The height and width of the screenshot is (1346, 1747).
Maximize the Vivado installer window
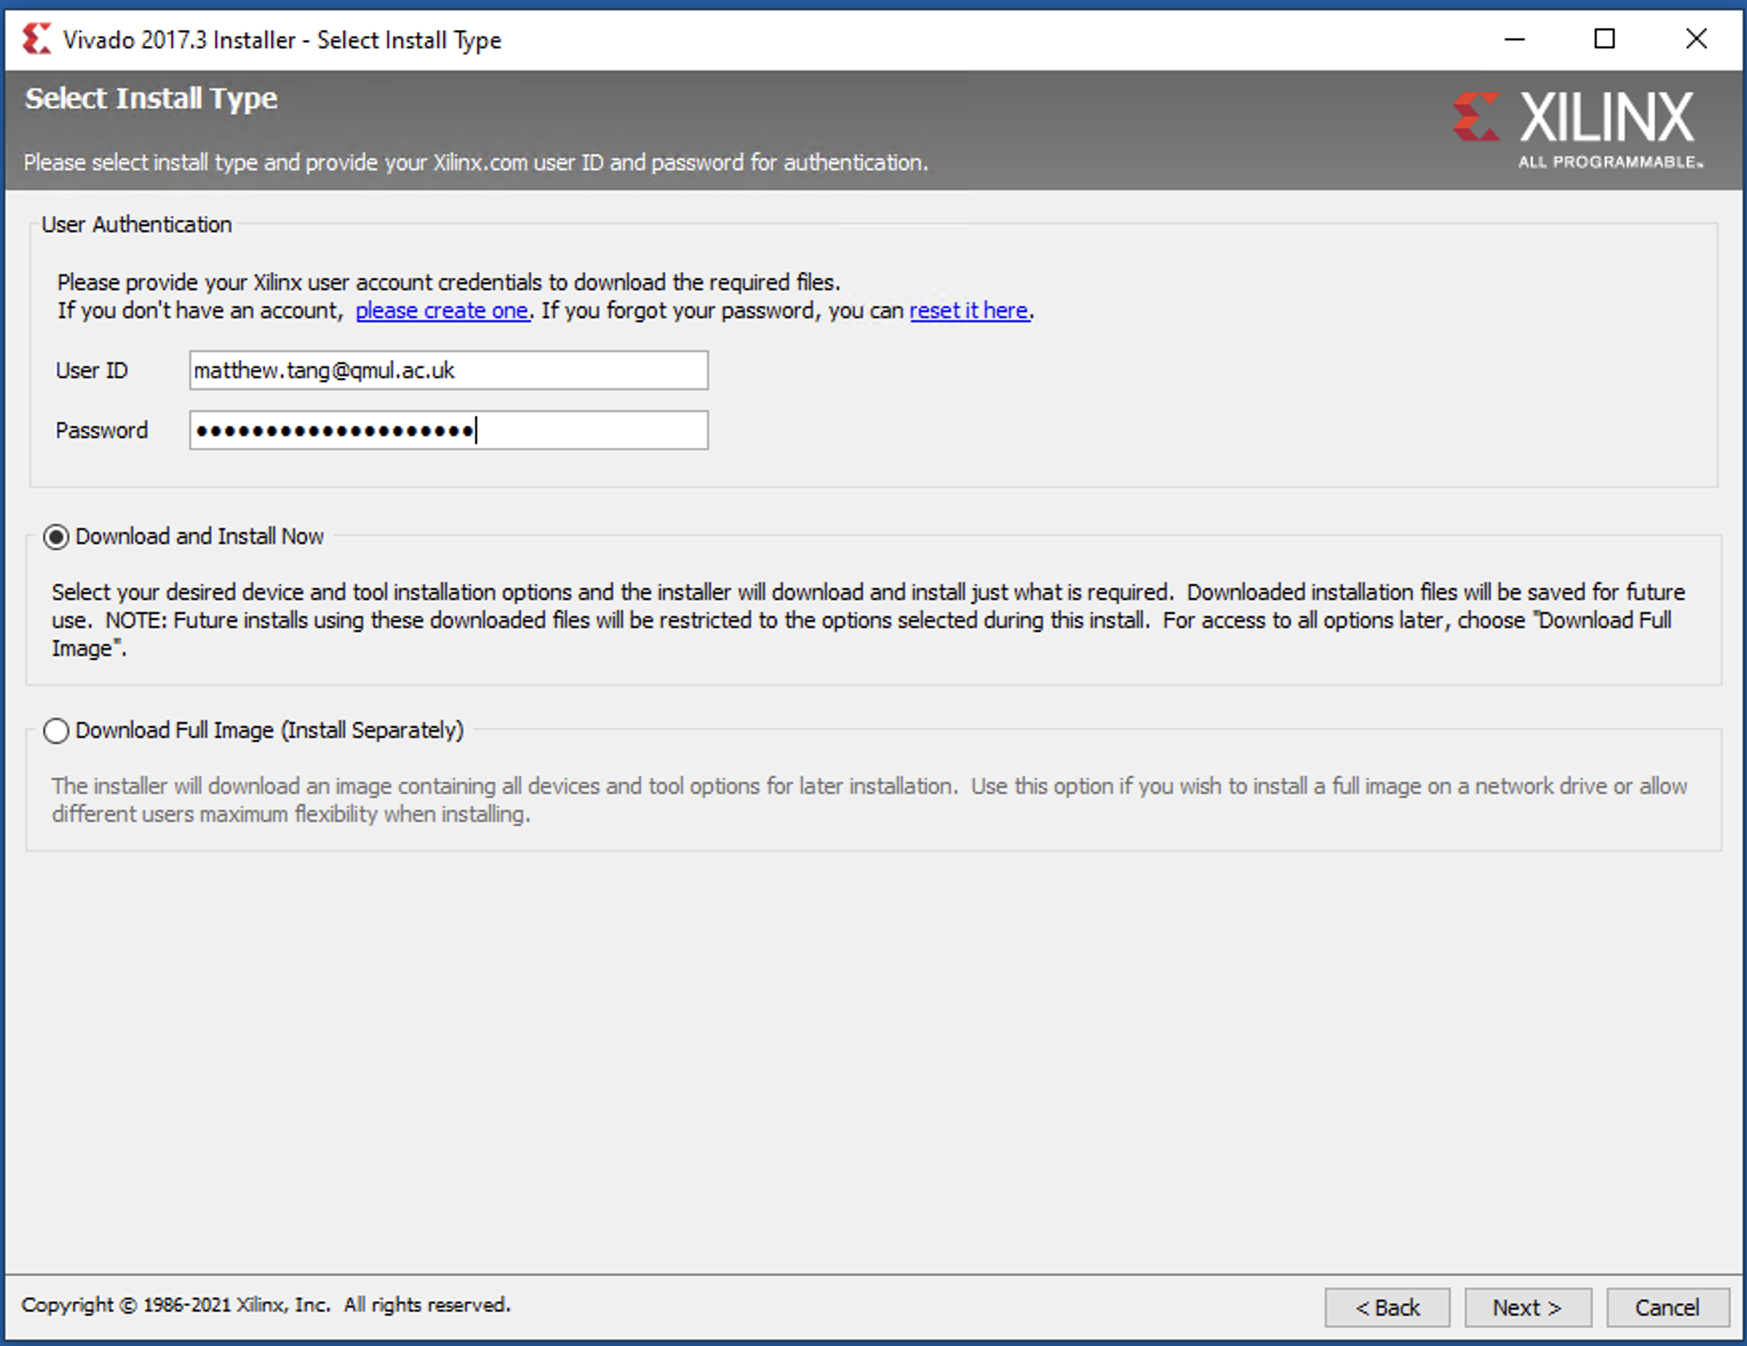tap(1605, 40)
